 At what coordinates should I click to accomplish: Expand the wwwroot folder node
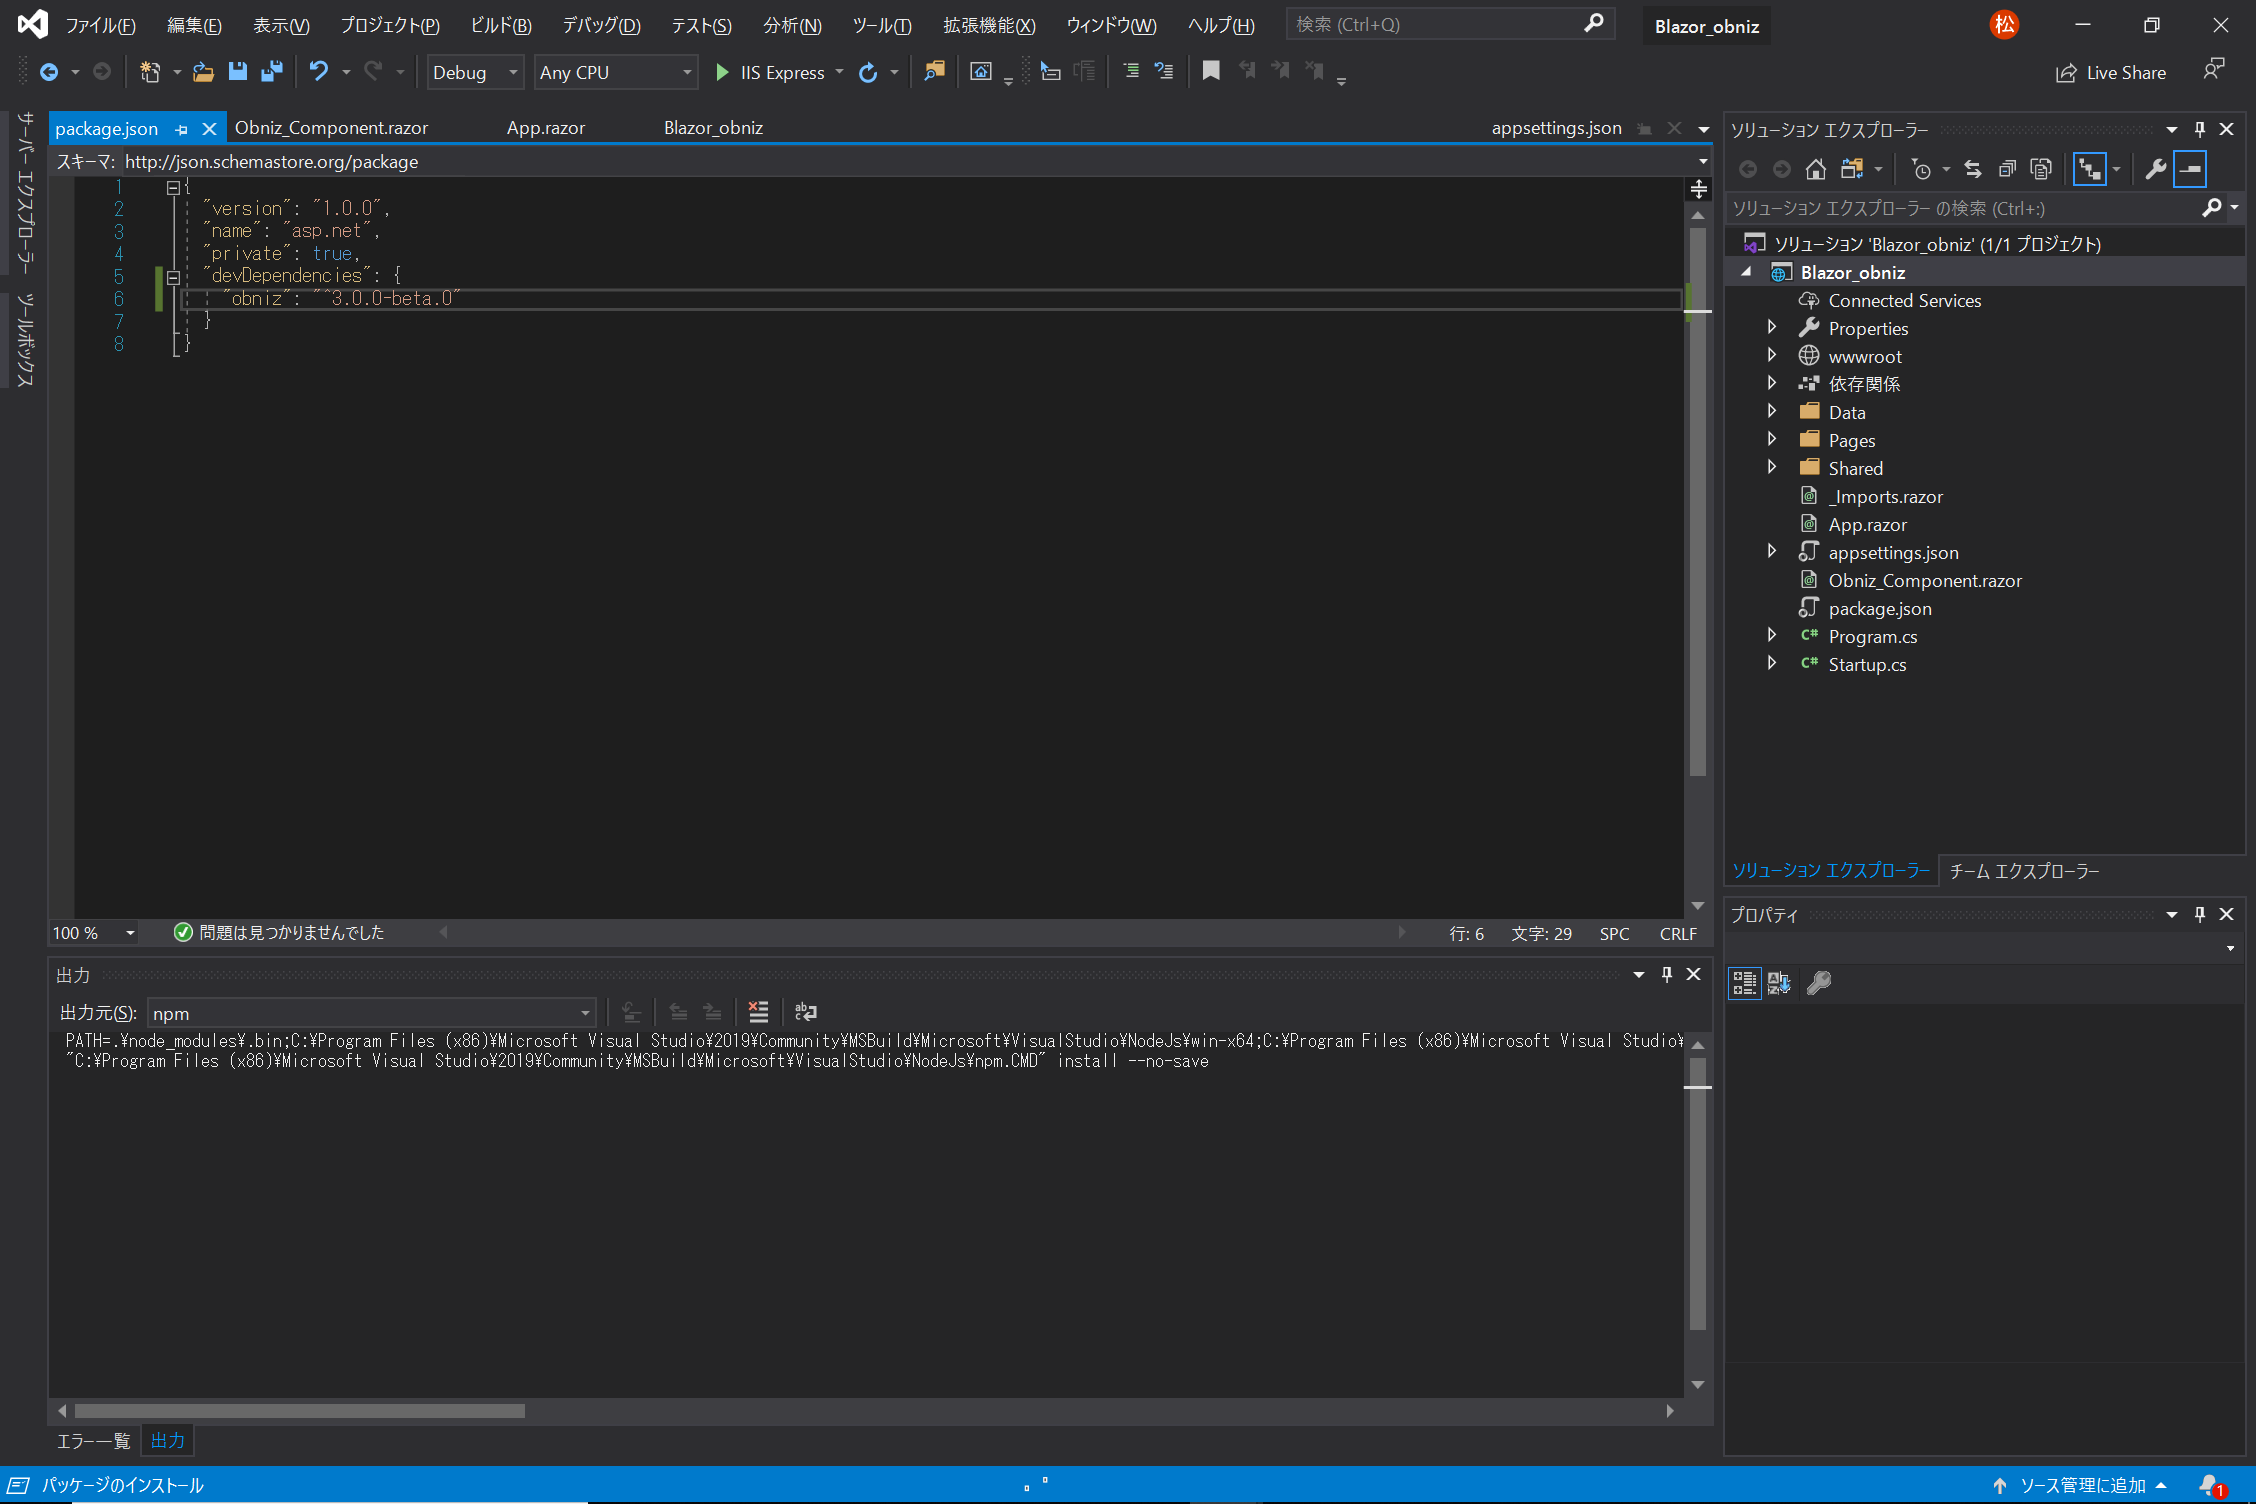1772,356
